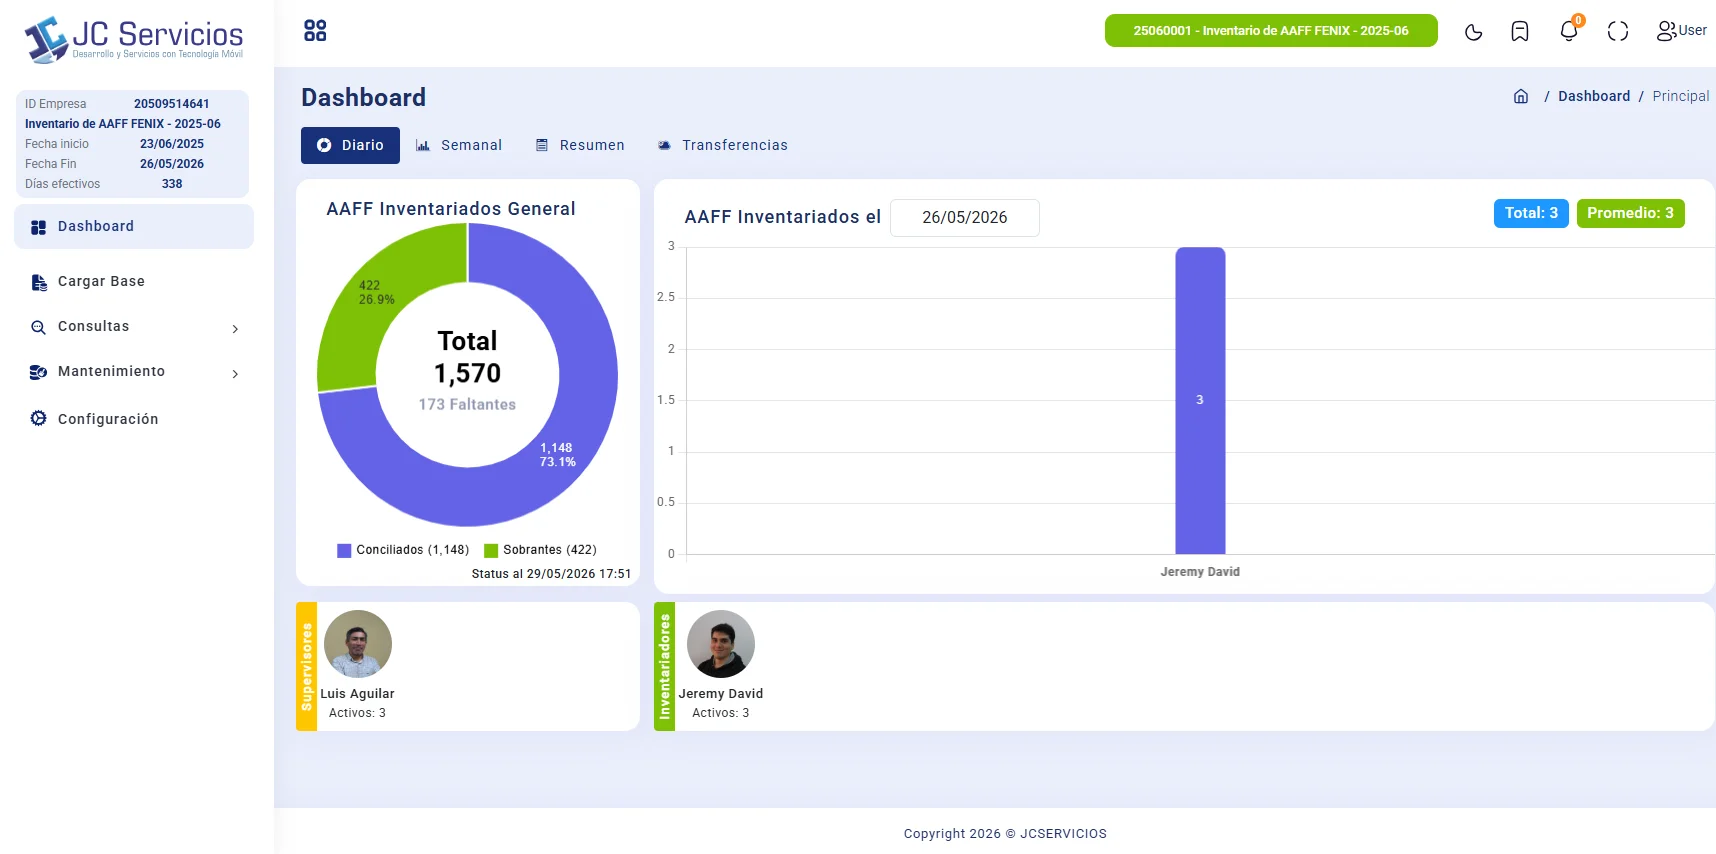
Task: Open Mantenimiento sidebar menu
Action: (x=134, y=372)
